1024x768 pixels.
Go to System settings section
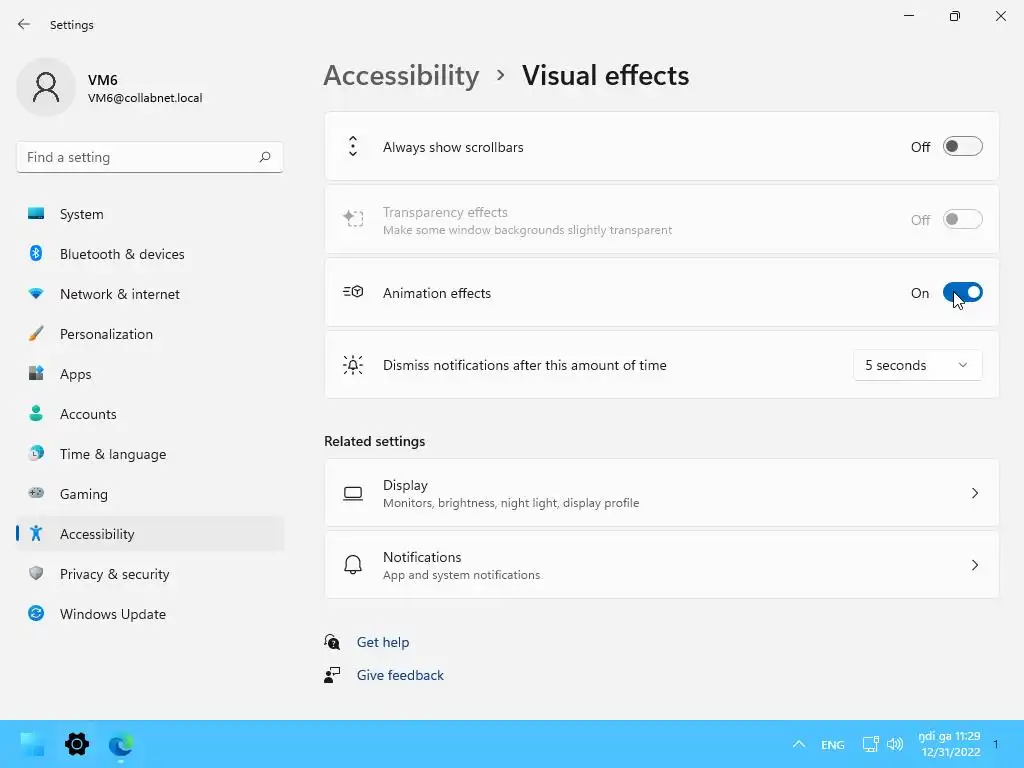(81, 214)
